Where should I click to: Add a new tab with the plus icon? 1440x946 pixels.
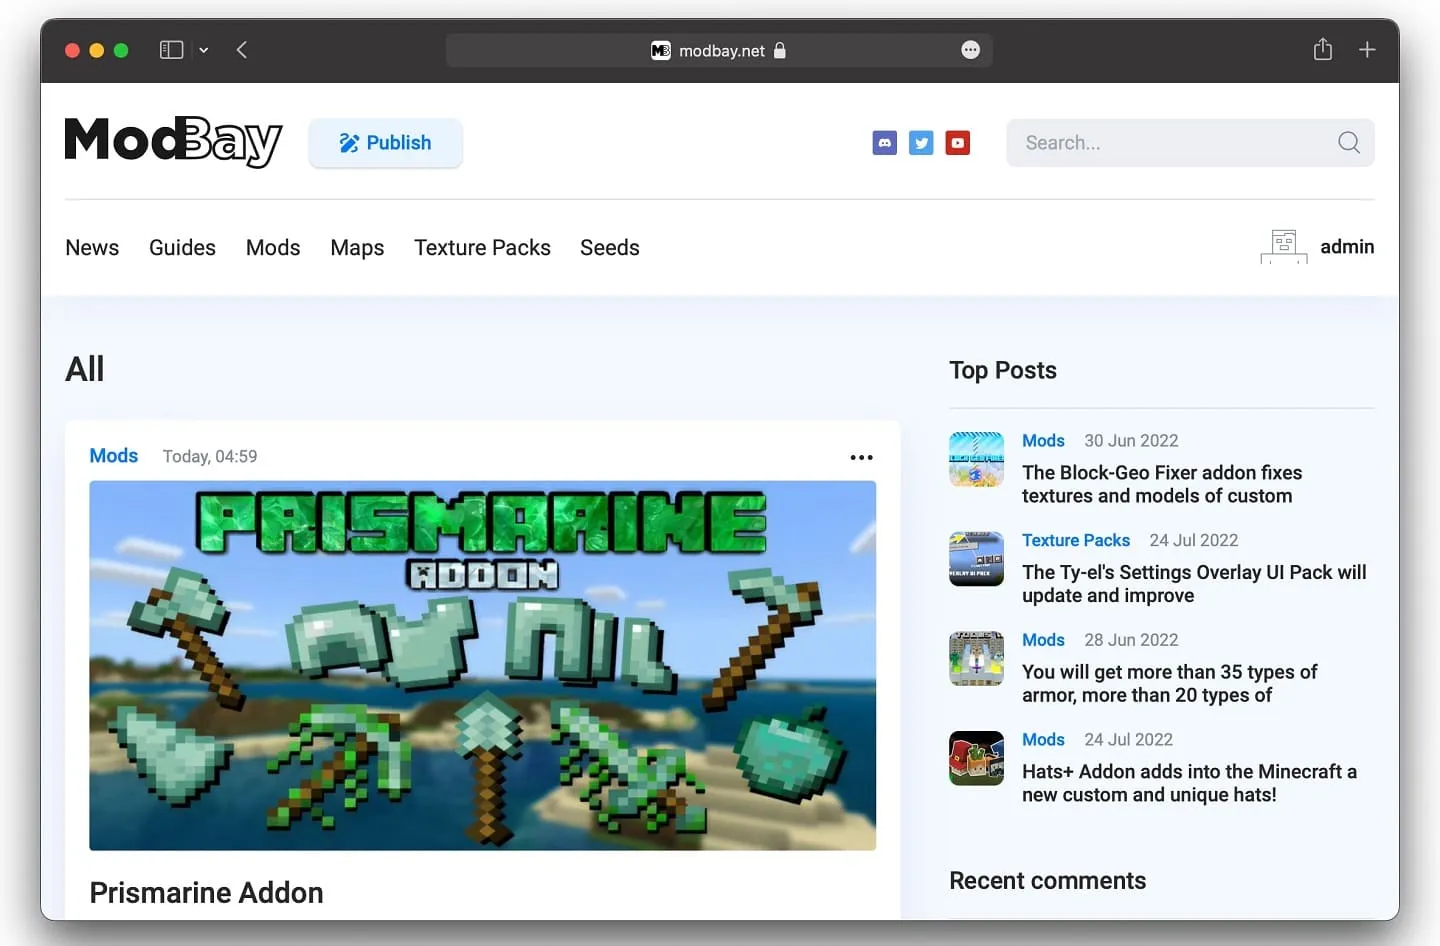pos(1367,50)
